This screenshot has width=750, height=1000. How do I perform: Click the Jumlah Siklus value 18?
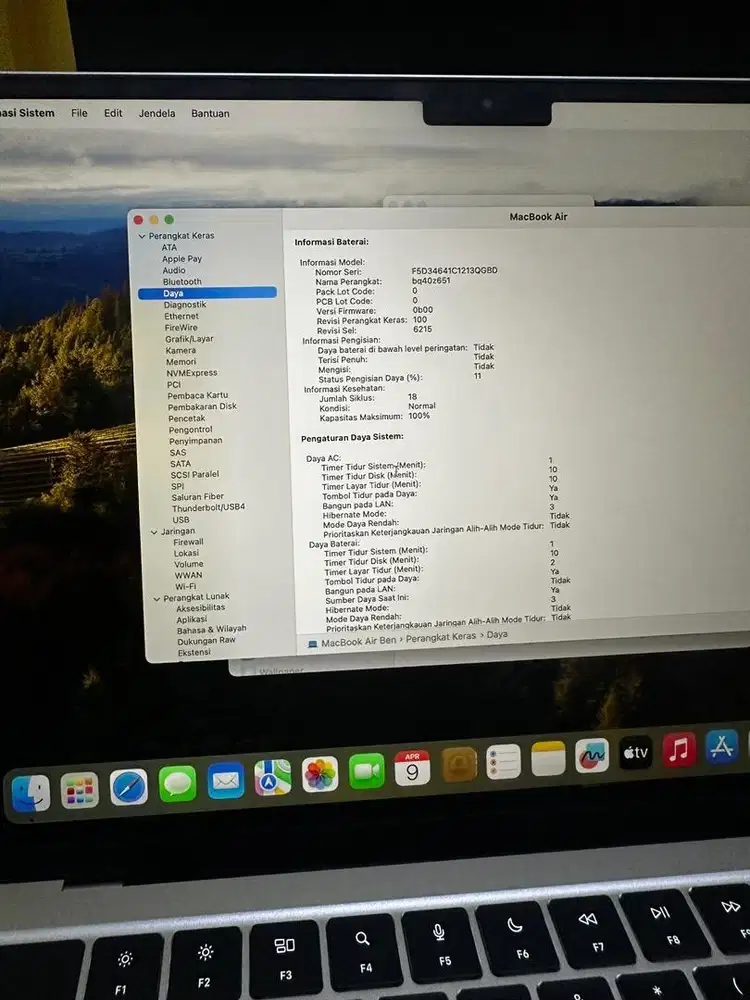(x=412, y=397)
